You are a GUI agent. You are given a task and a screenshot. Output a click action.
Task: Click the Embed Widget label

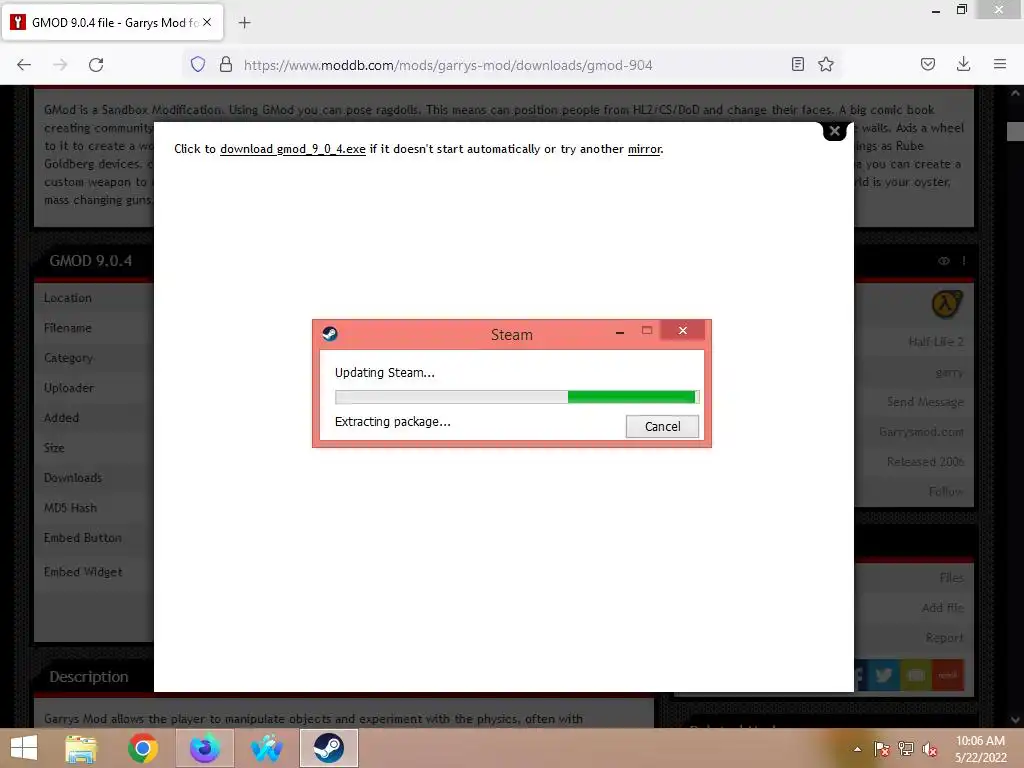[83, 571]
